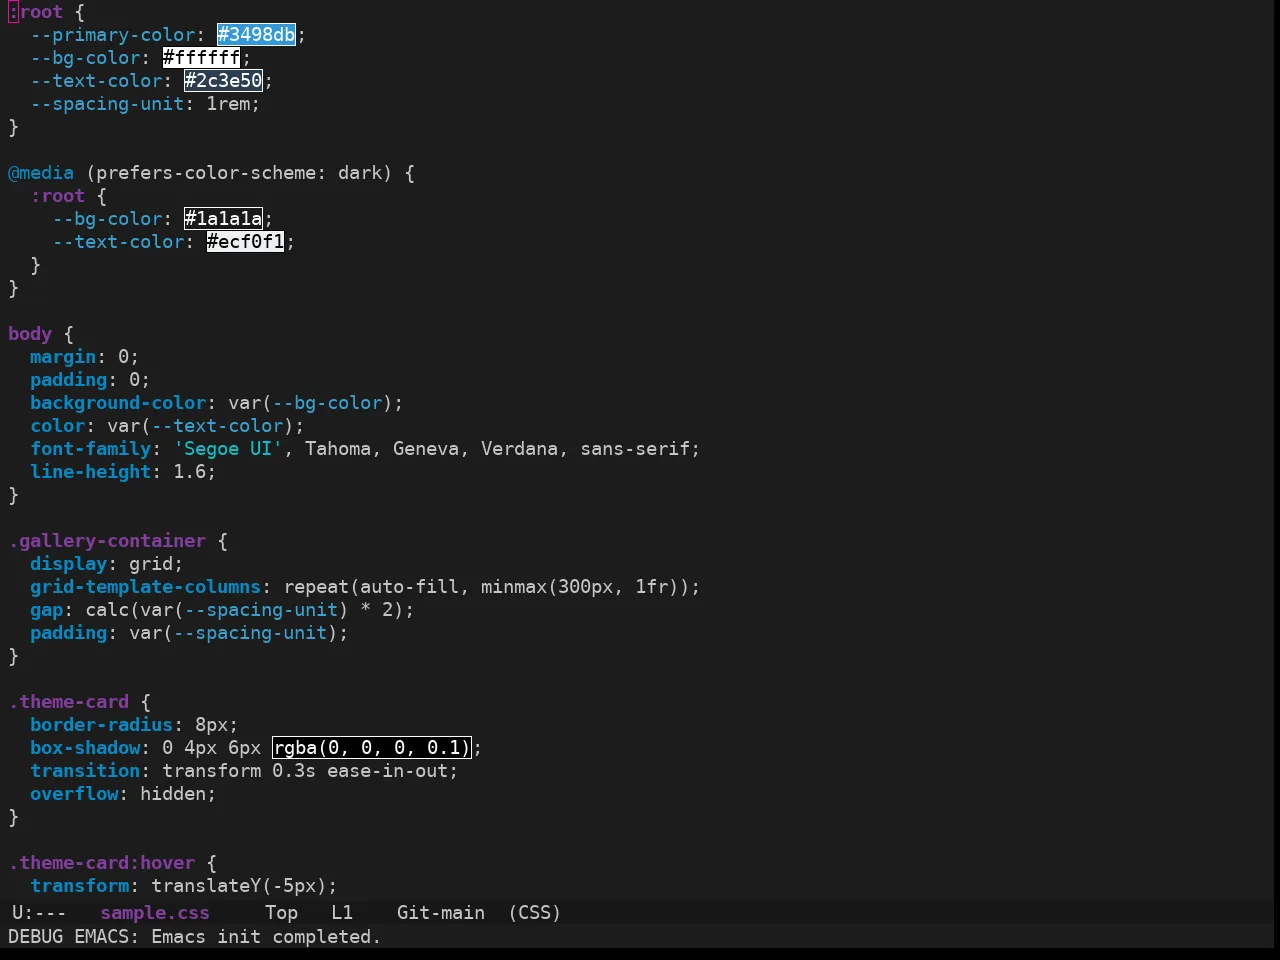Click the background-color property

(118, 403)
